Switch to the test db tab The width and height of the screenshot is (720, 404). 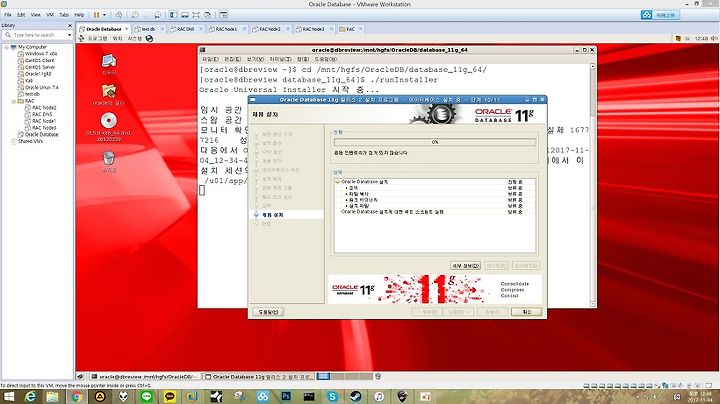(148, 29)
